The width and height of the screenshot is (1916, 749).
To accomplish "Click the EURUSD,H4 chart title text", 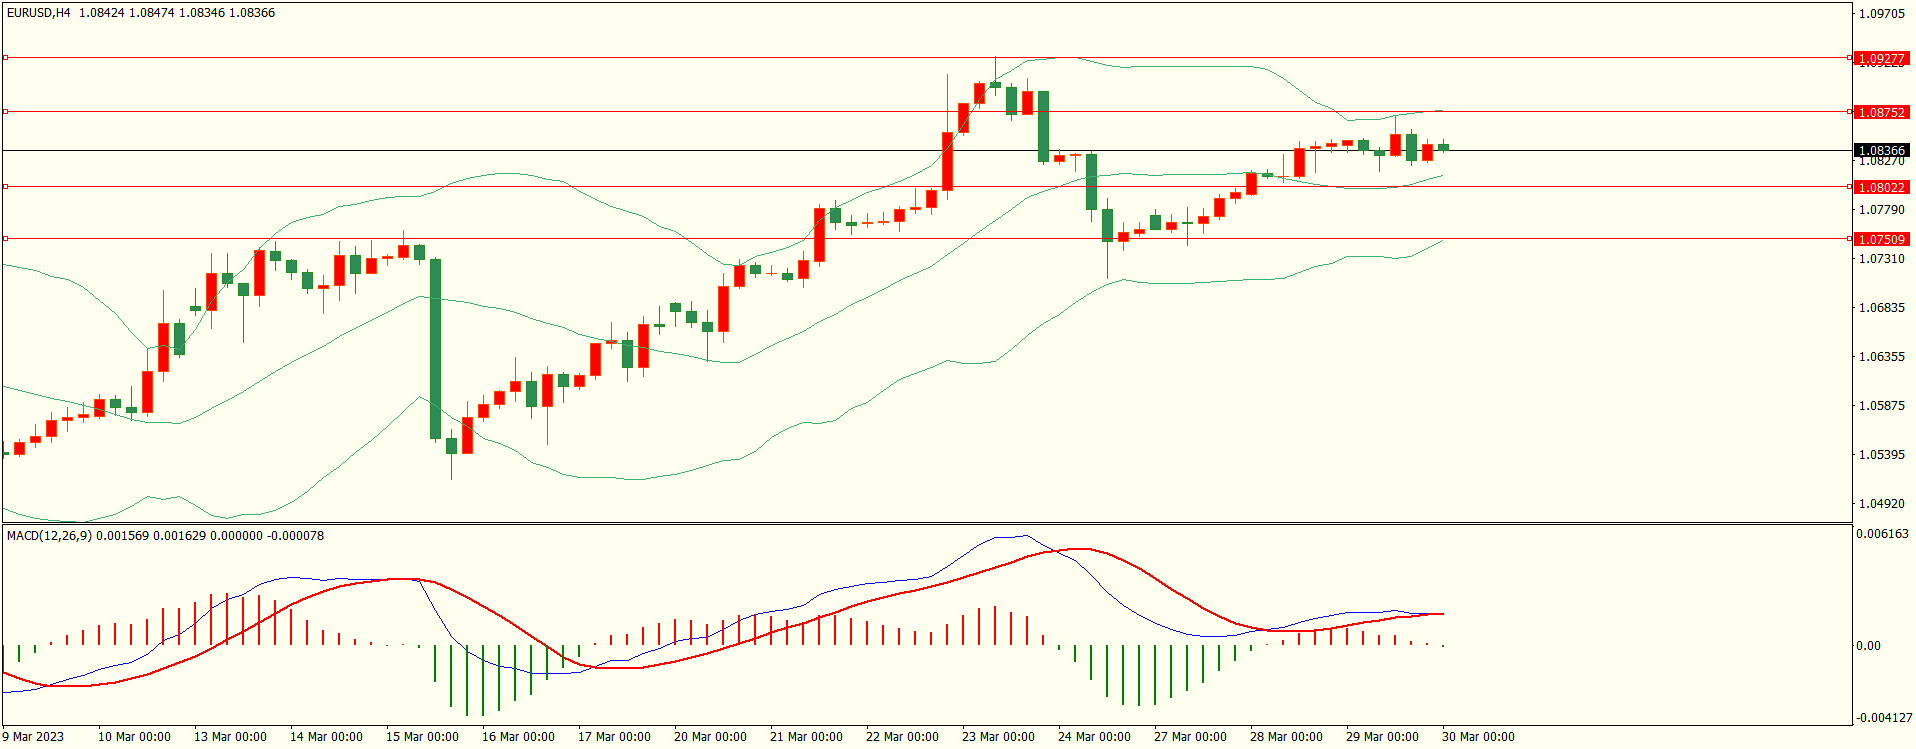I will tap(39, 13).
